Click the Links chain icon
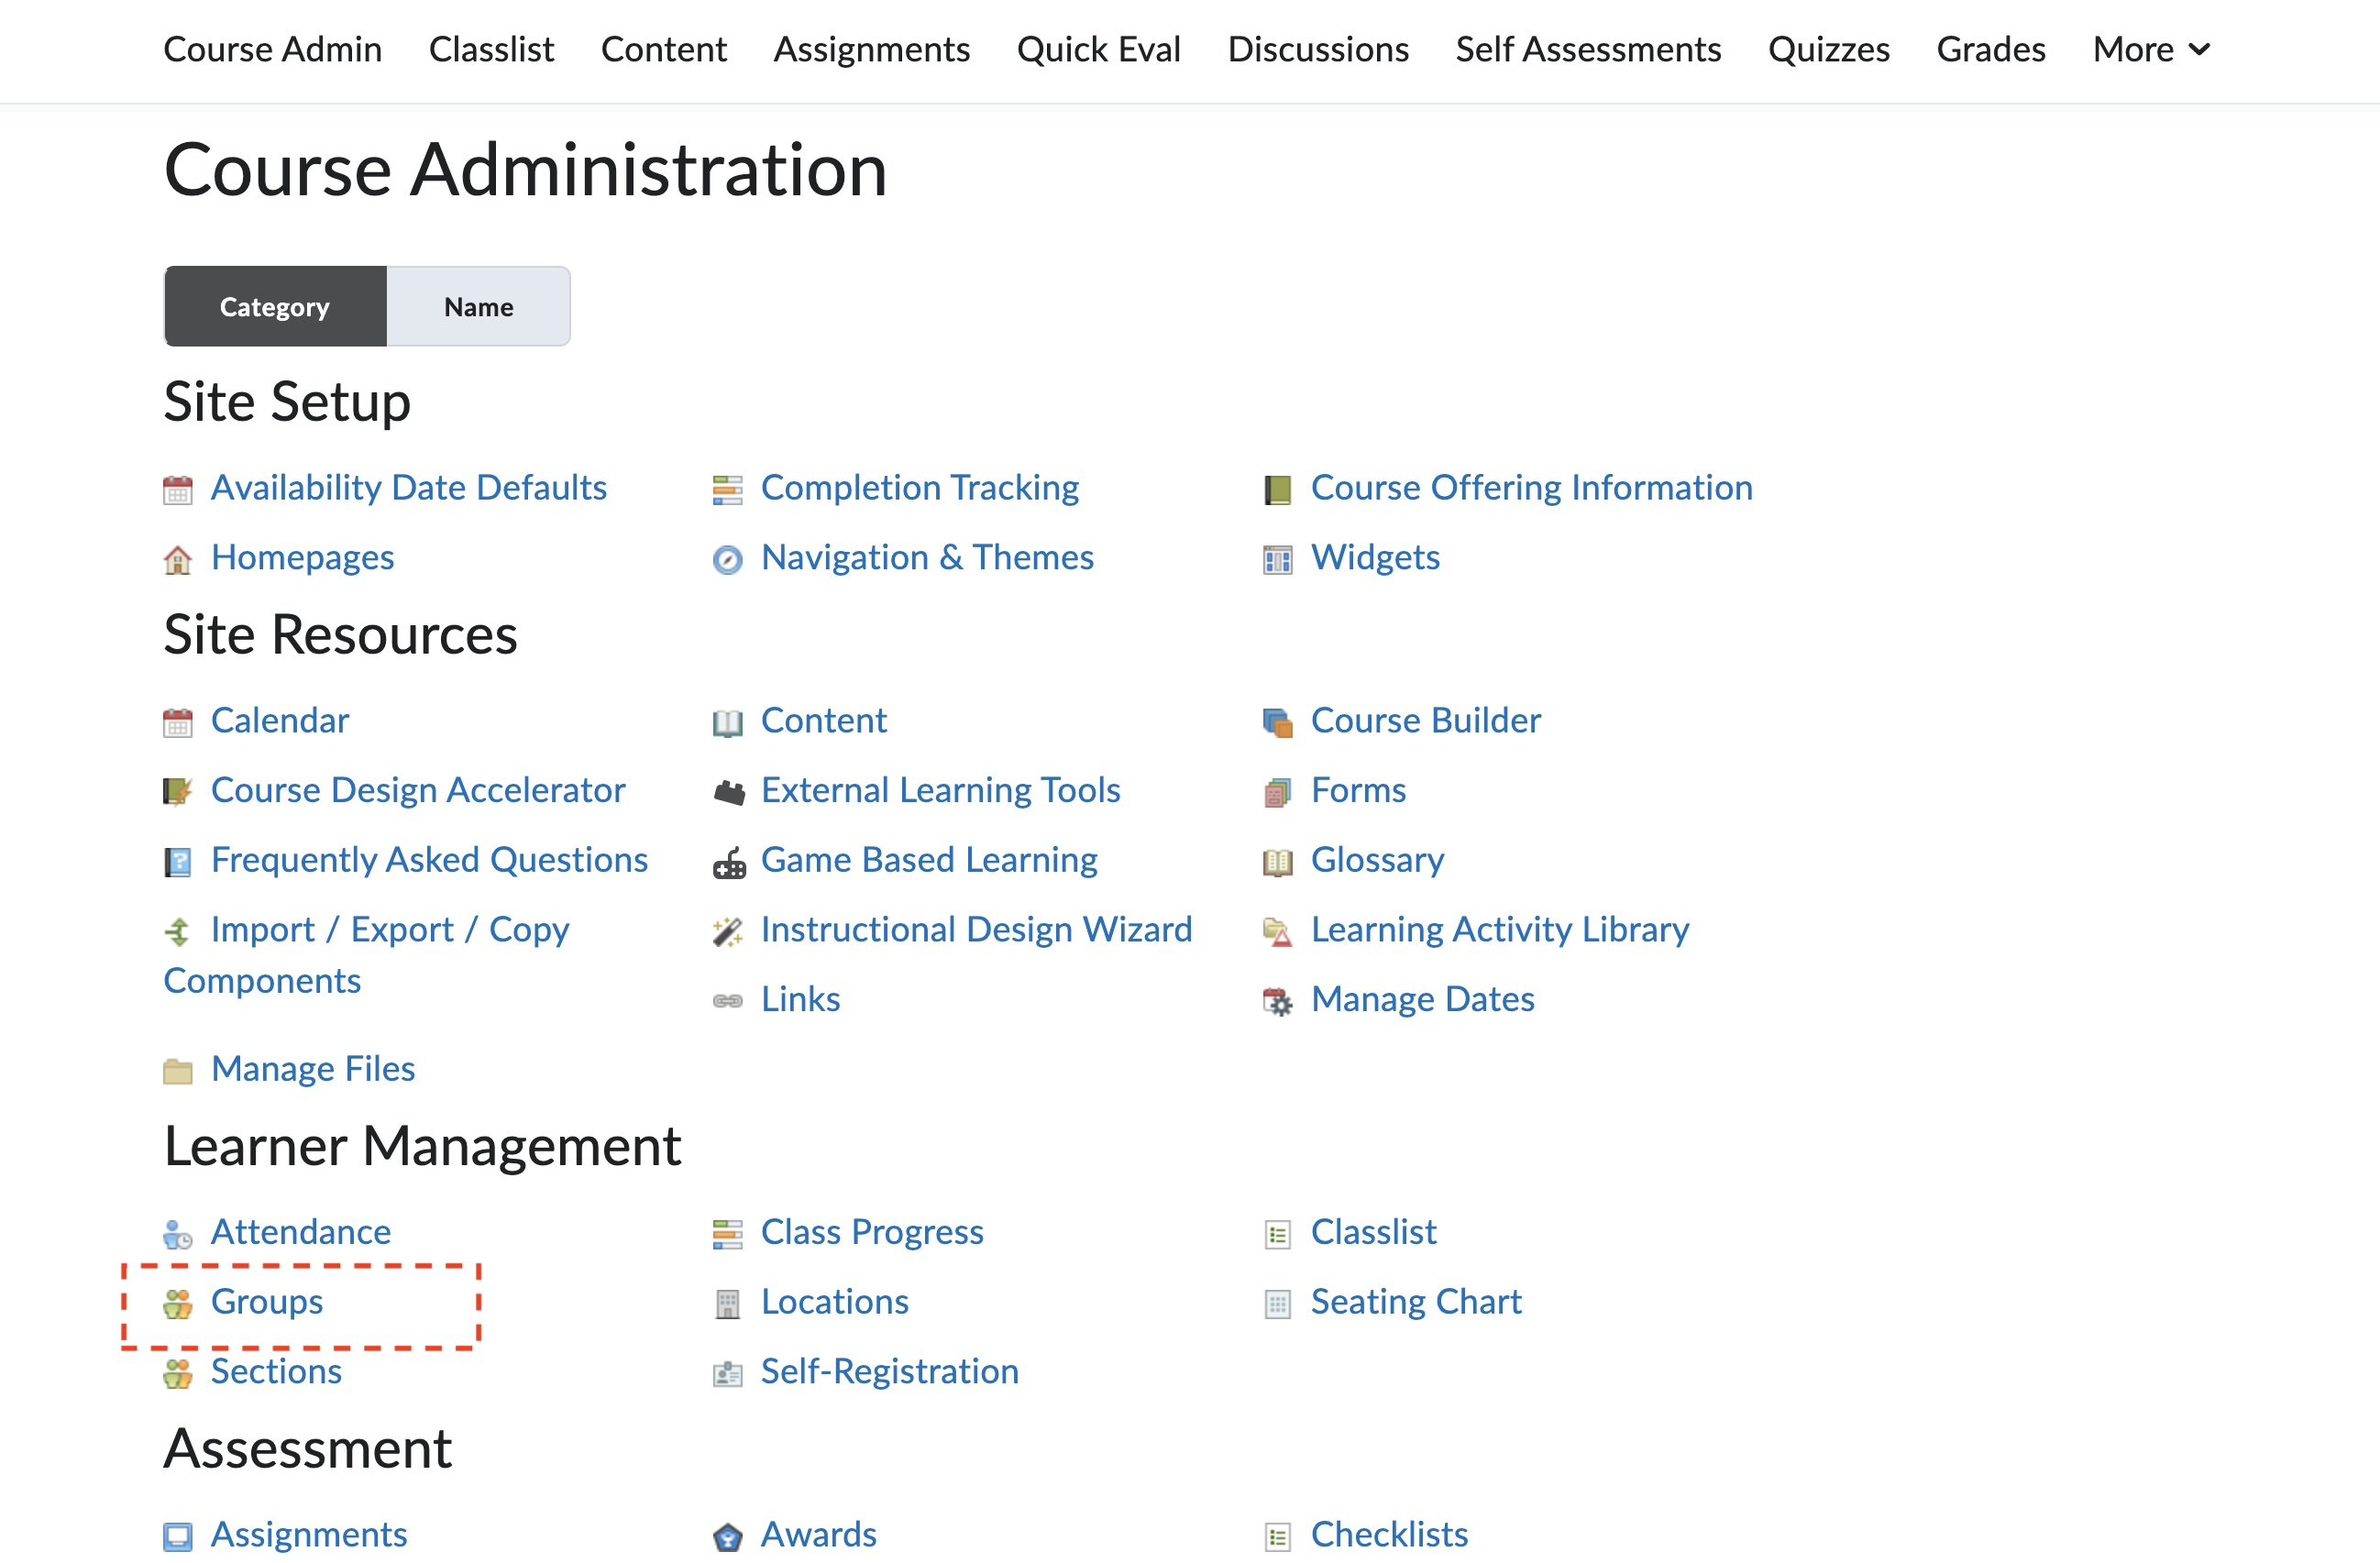This screenshot has height=1563, width=2380. pyautogui.click(x=727, y=1002)
